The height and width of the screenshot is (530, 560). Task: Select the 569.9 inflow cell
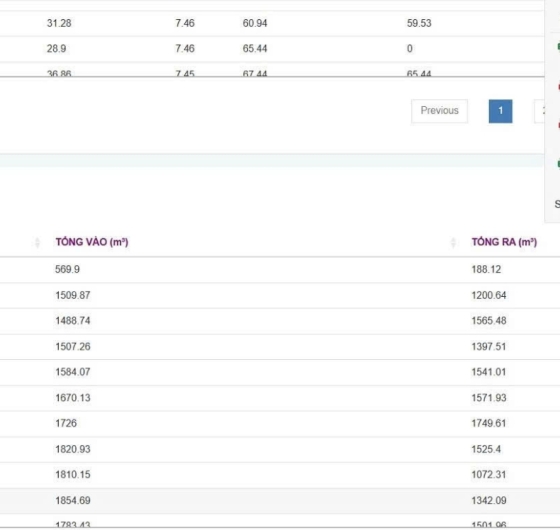click(67, 269)
